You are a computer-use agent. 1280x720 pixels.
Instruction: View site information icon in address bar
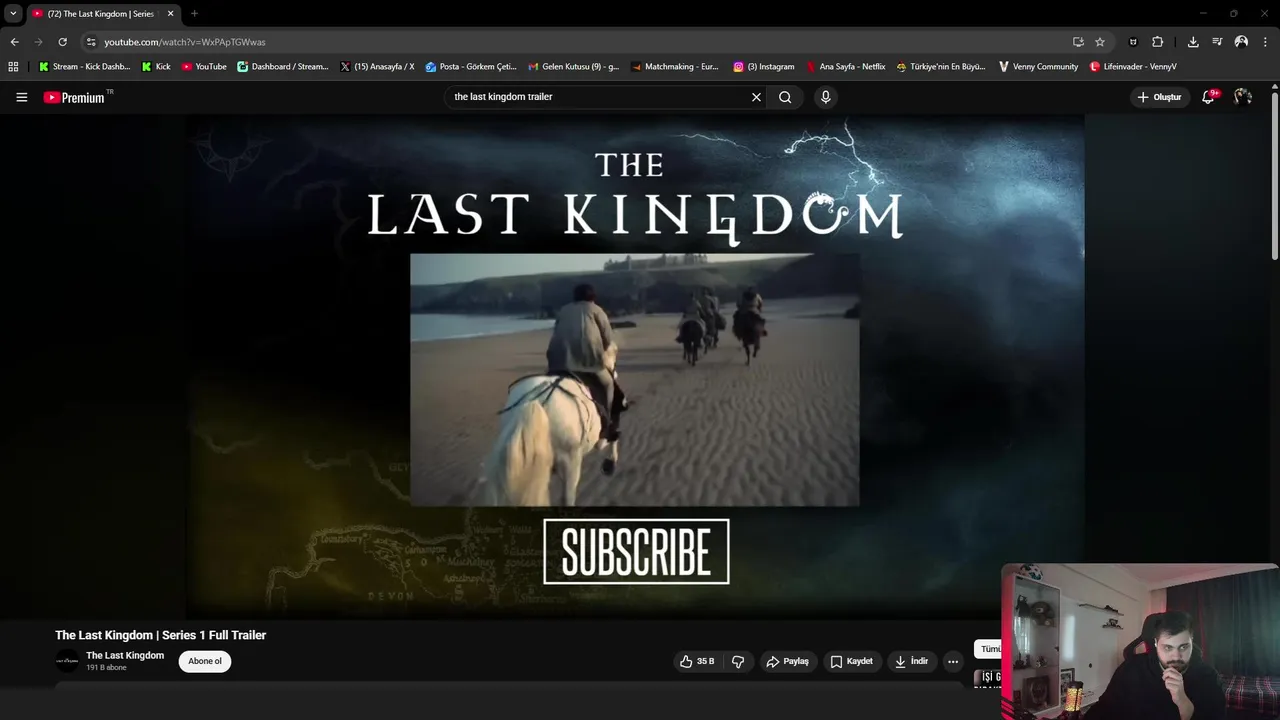[91, 42]
